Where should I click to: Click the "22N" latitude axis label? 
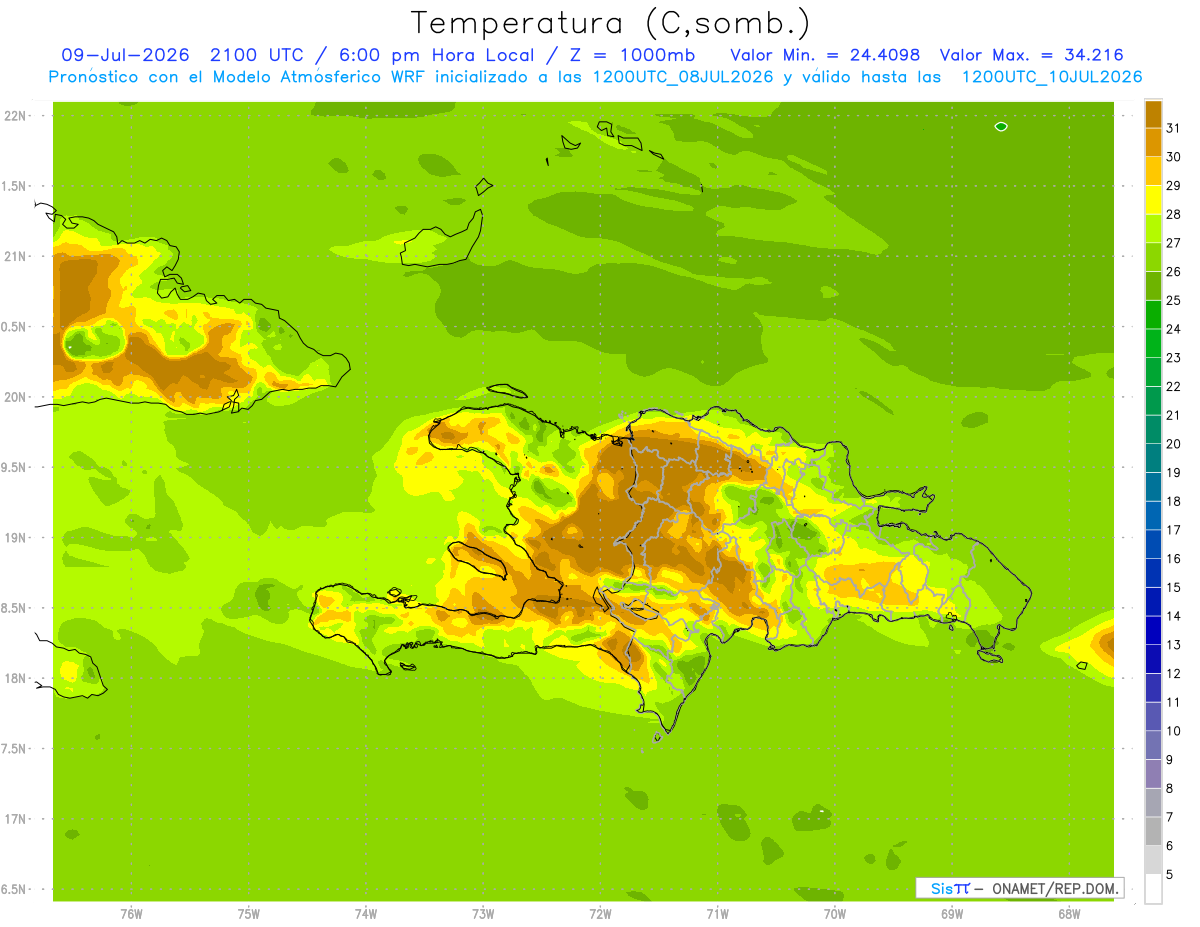(14, 116)
